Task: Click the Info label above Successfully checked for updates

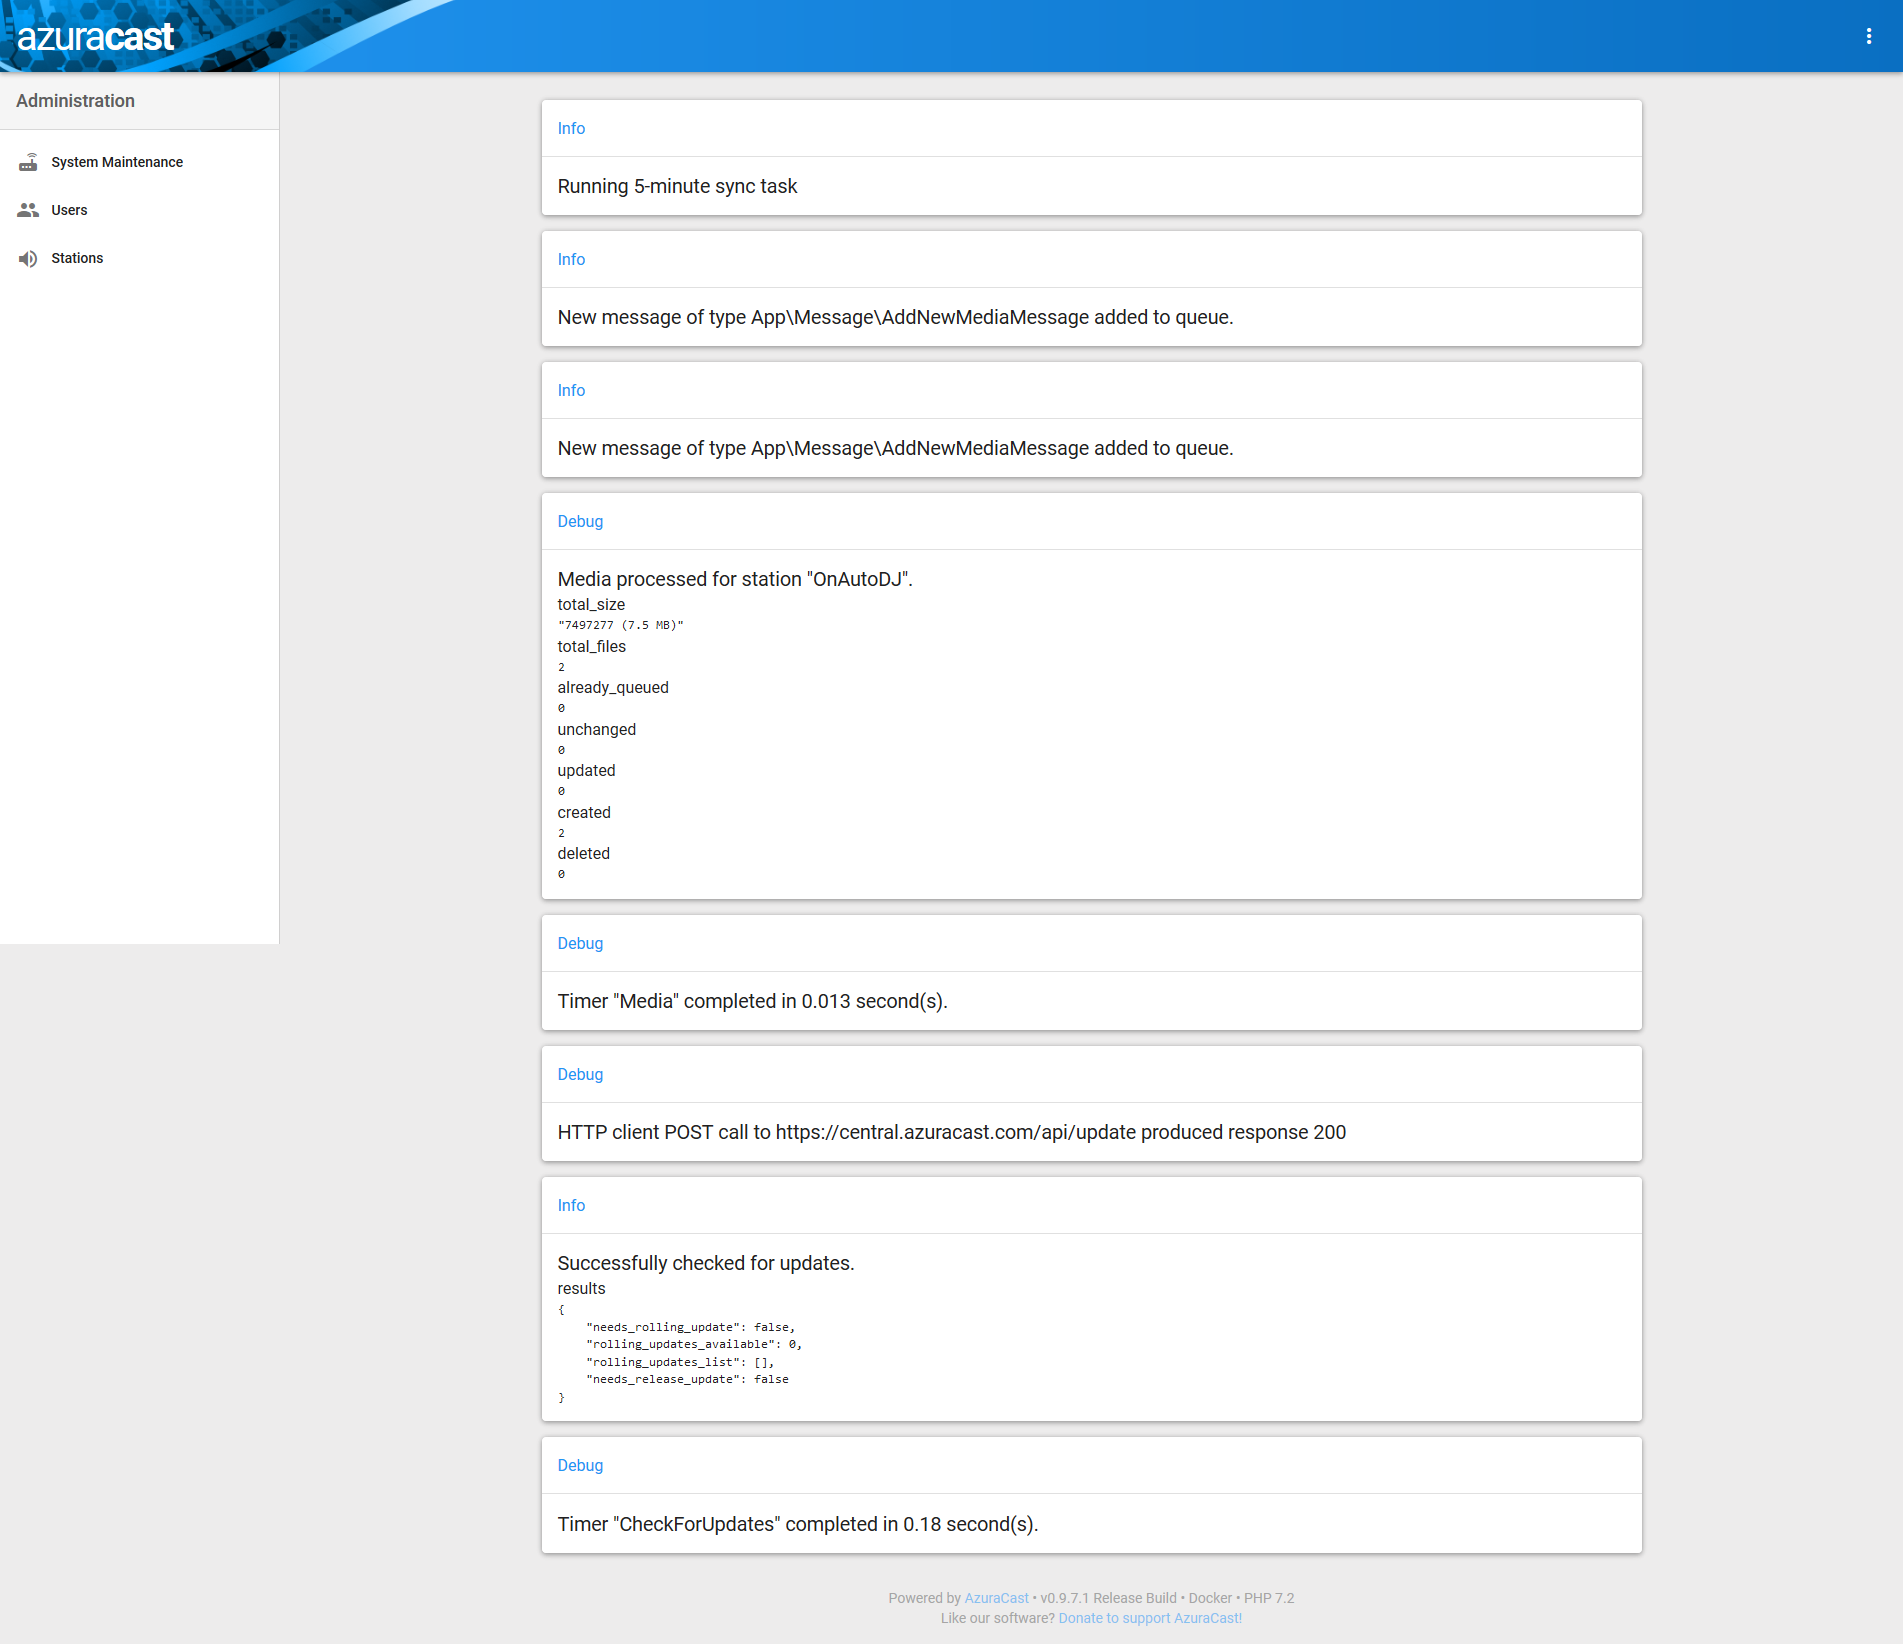Action: point(571,1205)
